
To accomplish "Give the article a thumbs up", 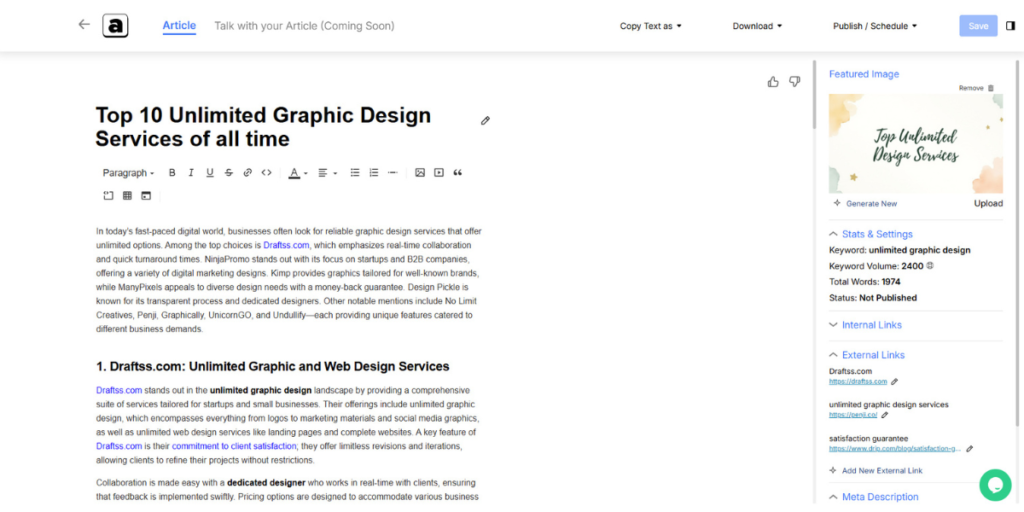I will [x=773, y=82].
